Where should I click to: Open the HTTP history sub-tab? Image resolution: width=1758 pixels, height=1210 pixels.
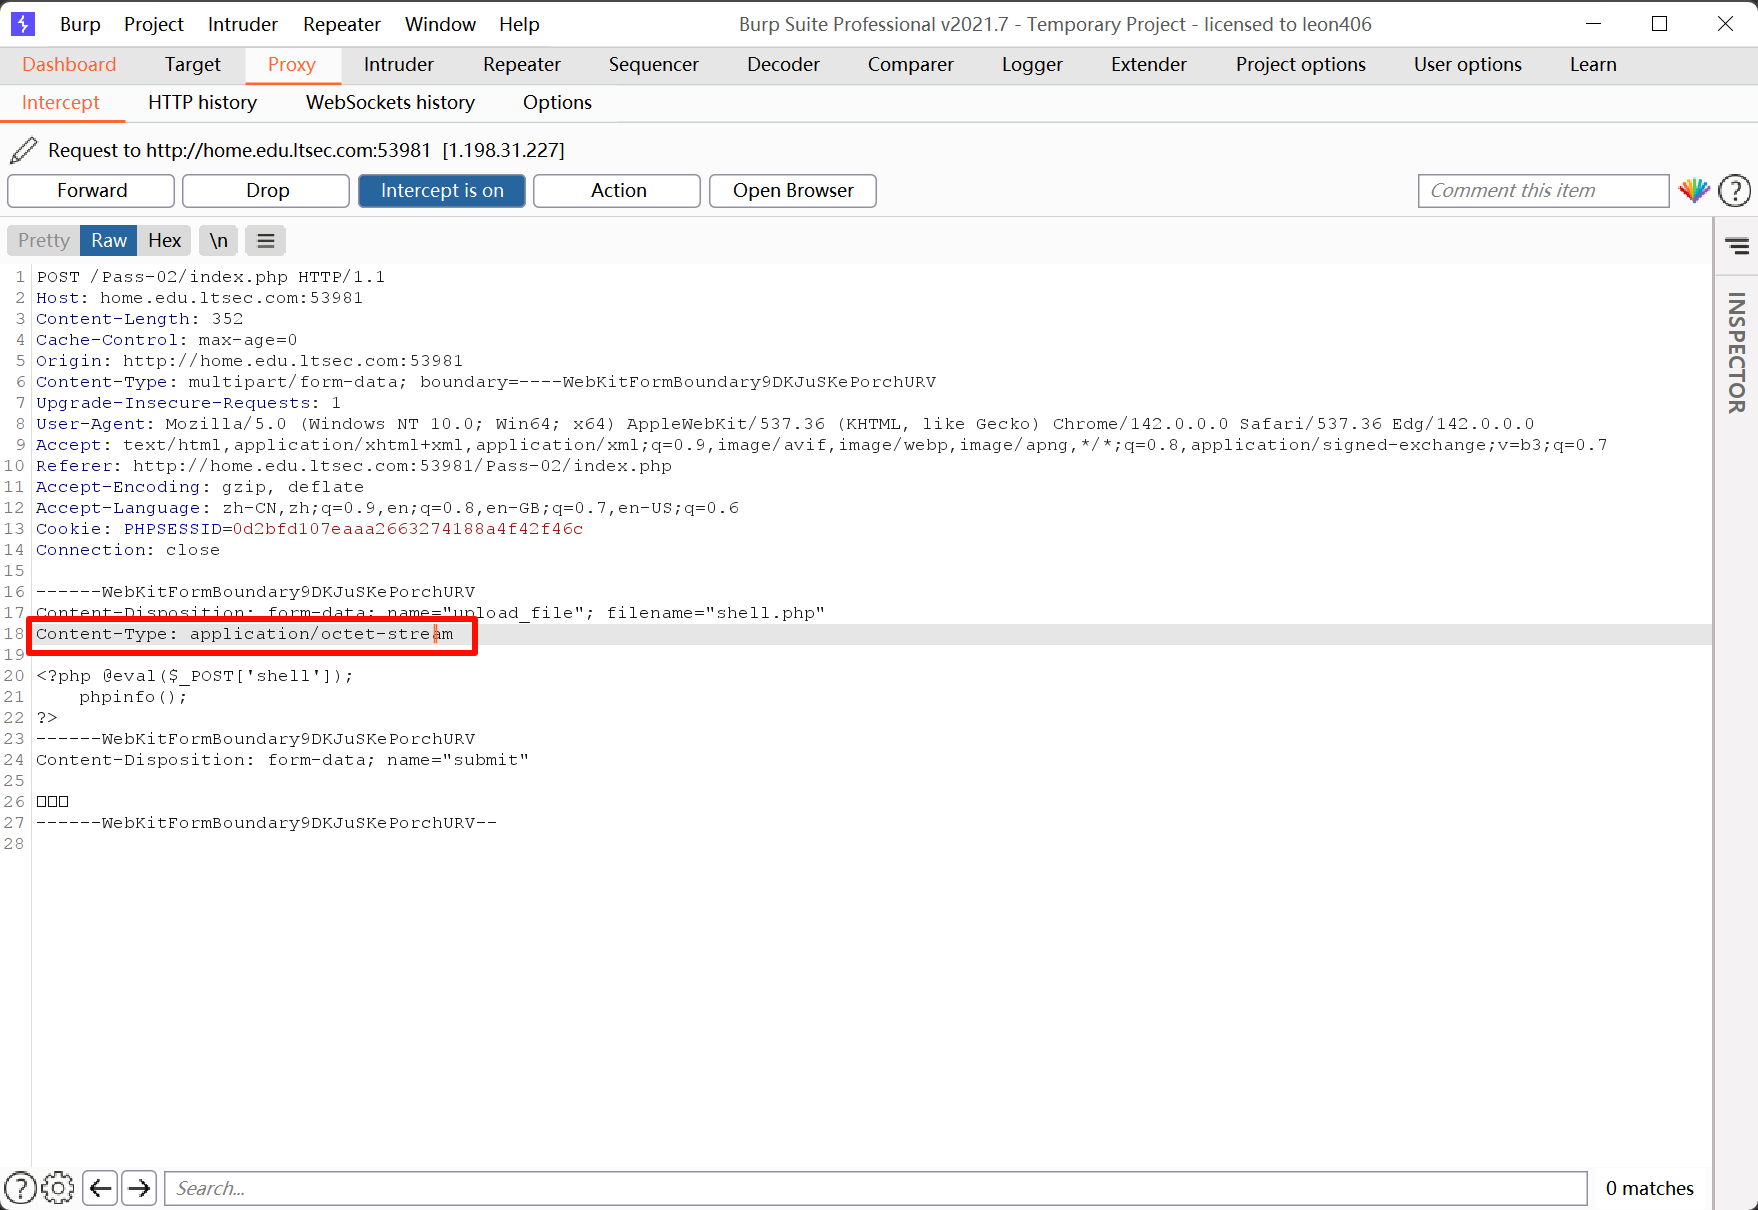tap(203, 102)
